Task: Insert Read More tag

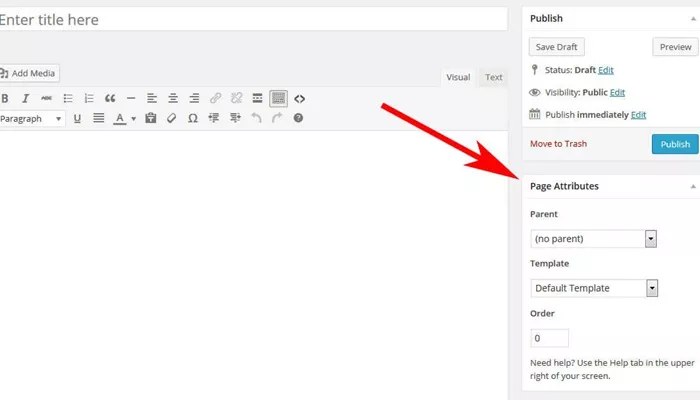Action: click(257, 98)
